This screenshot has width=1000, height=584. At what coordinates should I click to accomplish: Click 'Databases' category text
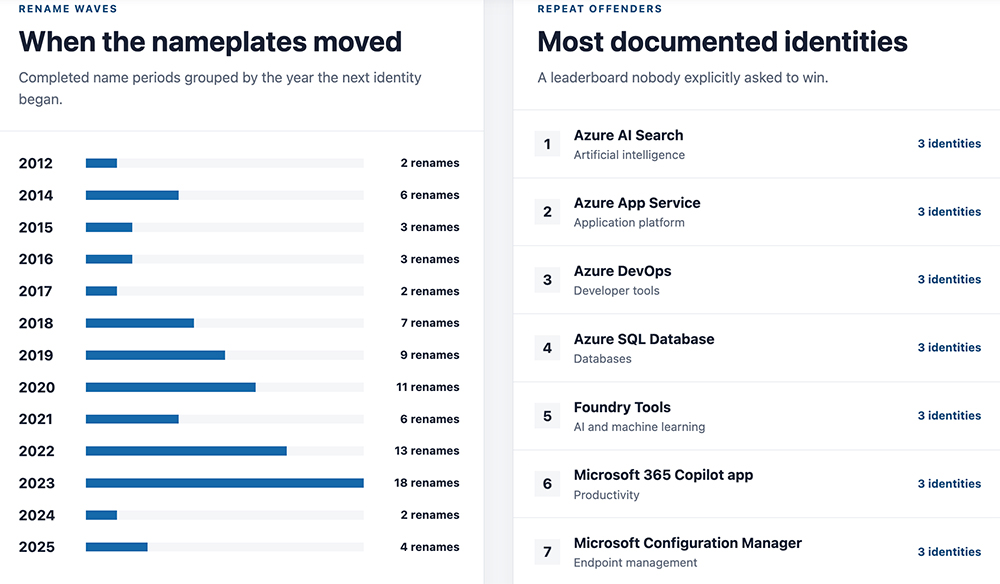(x=602, y=359)
